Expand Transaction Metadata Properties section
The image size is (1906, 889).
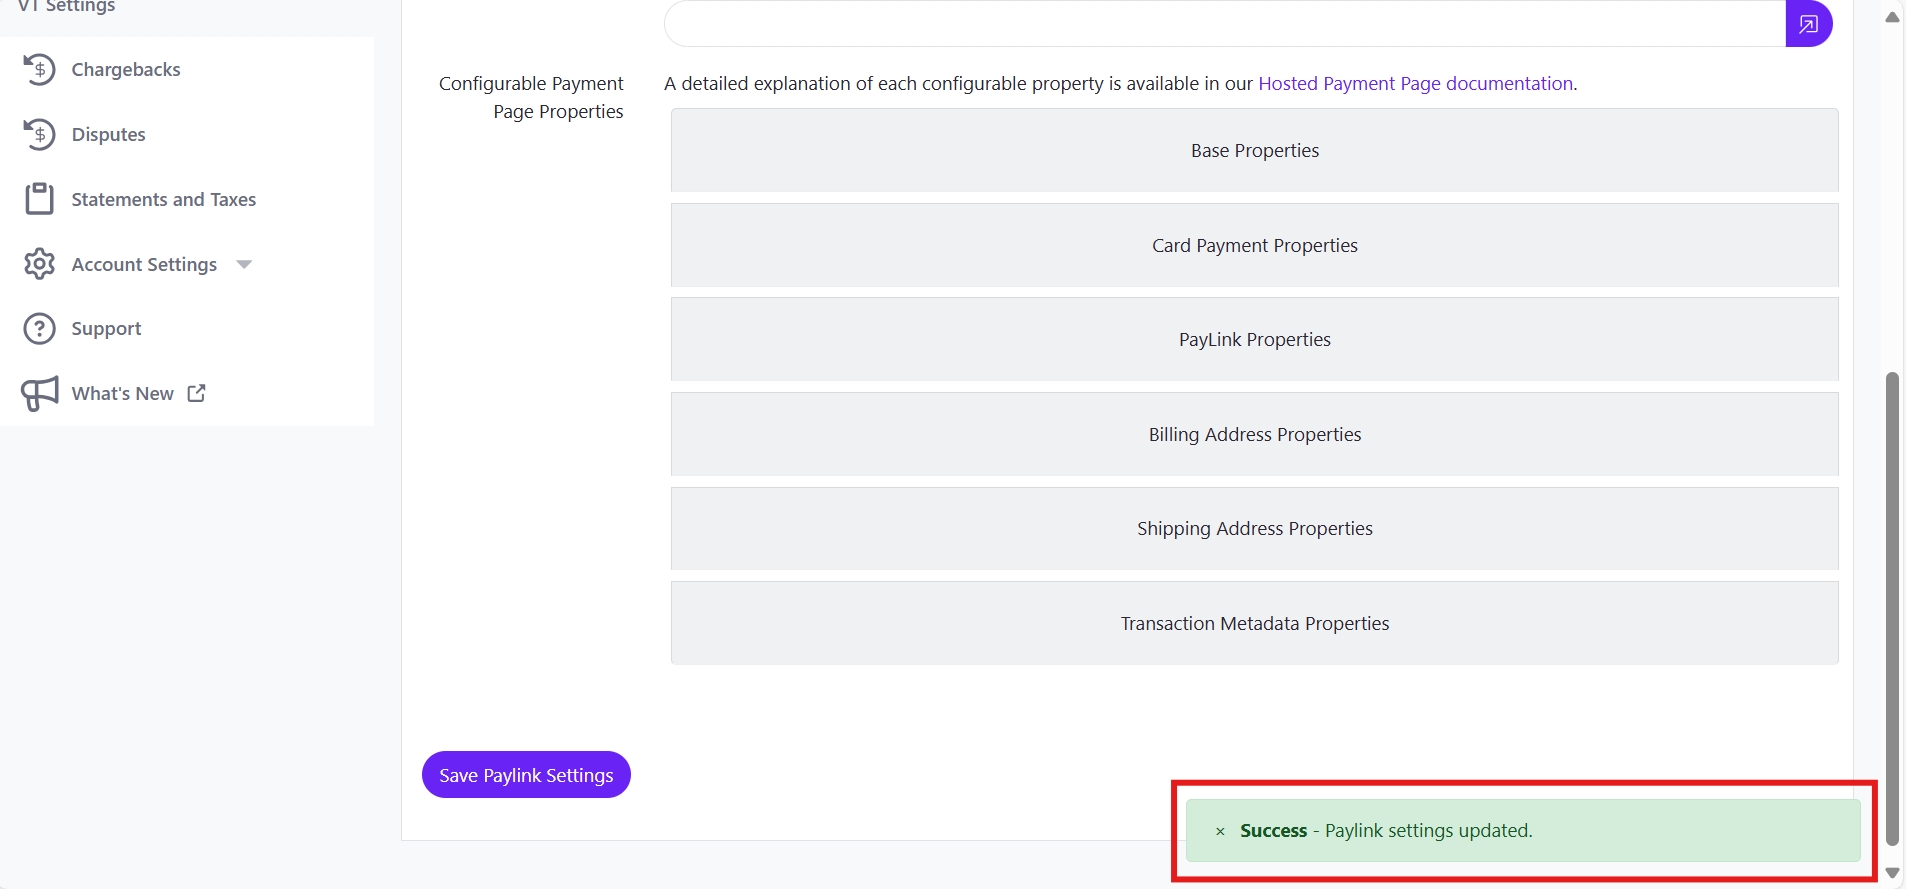(1254, 623)
